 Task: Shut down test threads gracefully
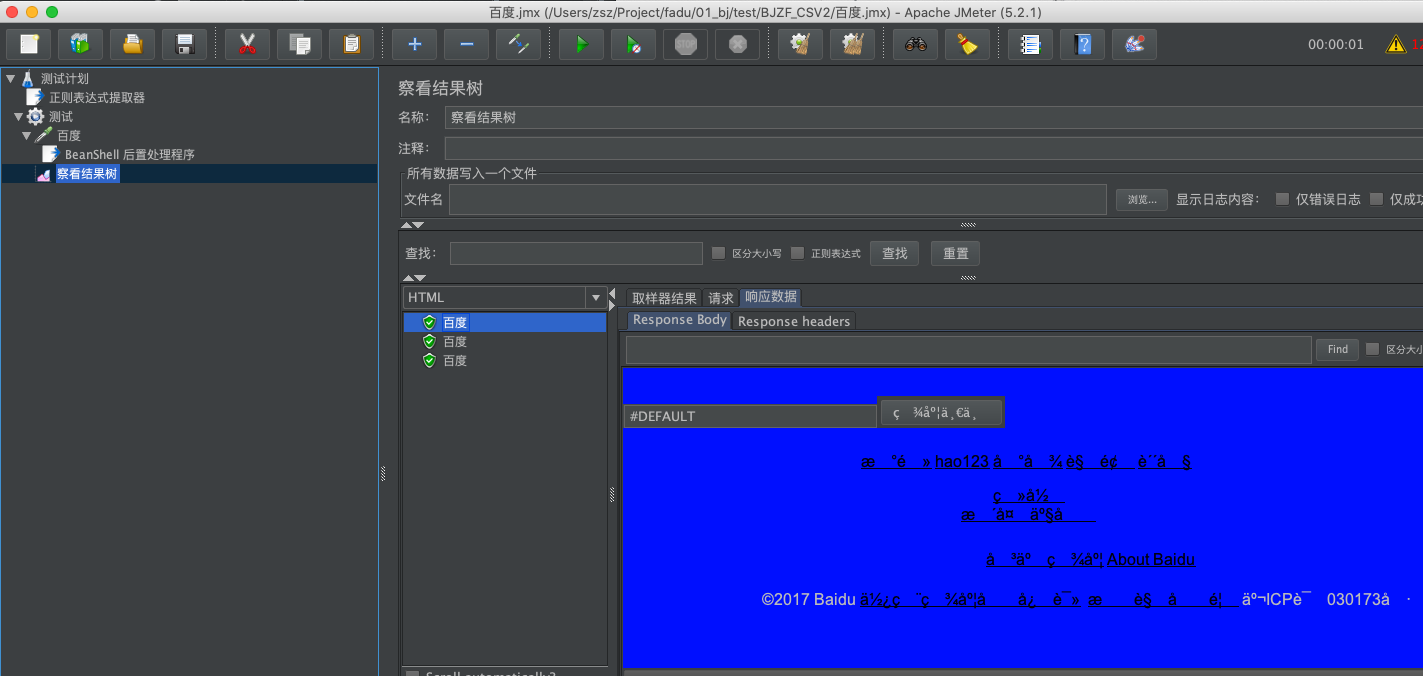pos(737,44)
